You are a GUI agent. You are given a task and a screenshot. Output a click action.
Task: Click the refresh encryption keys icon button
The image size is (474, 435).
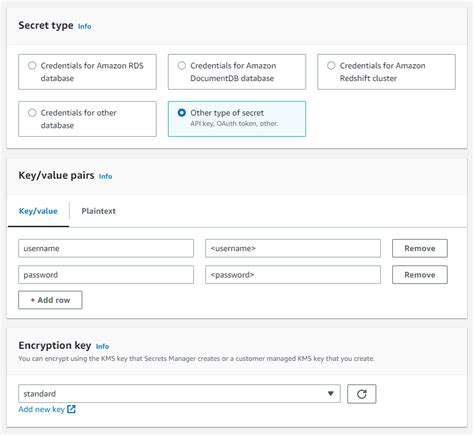362,394
